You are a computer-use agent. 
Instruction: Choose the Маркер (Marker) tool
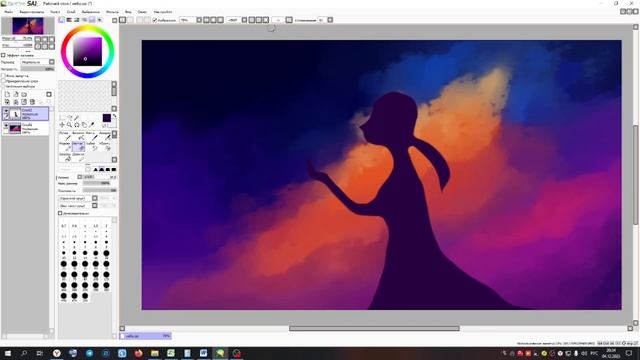click(65, 146)
